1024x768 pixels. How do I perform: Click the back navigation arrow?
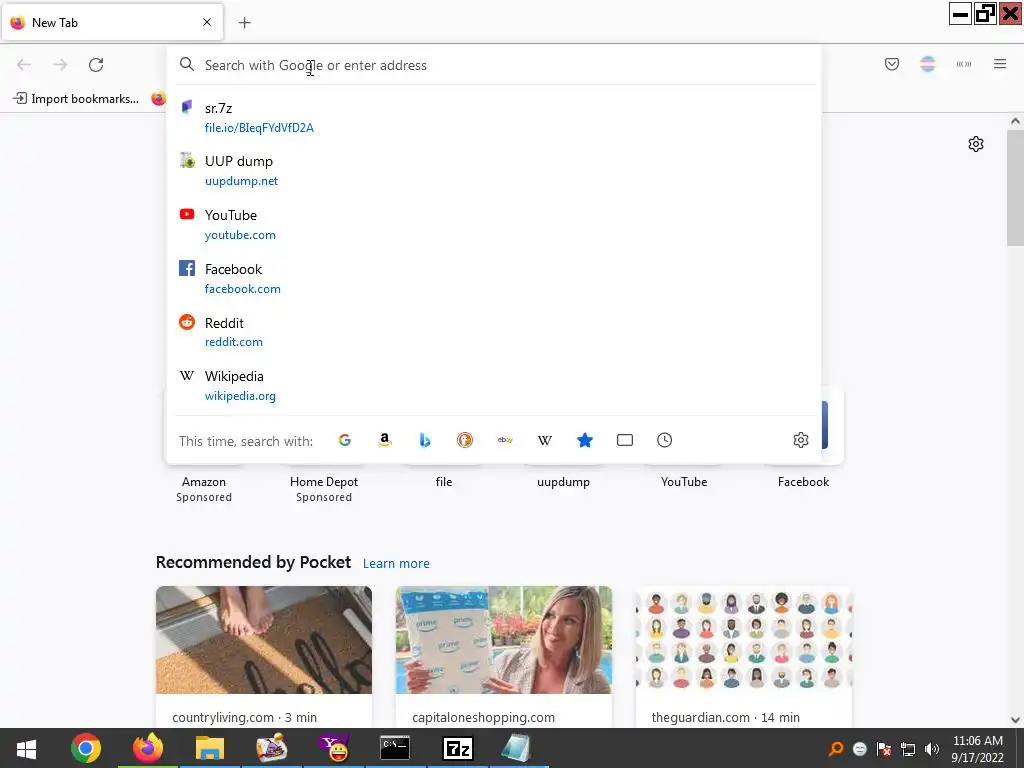coord(24,65)
